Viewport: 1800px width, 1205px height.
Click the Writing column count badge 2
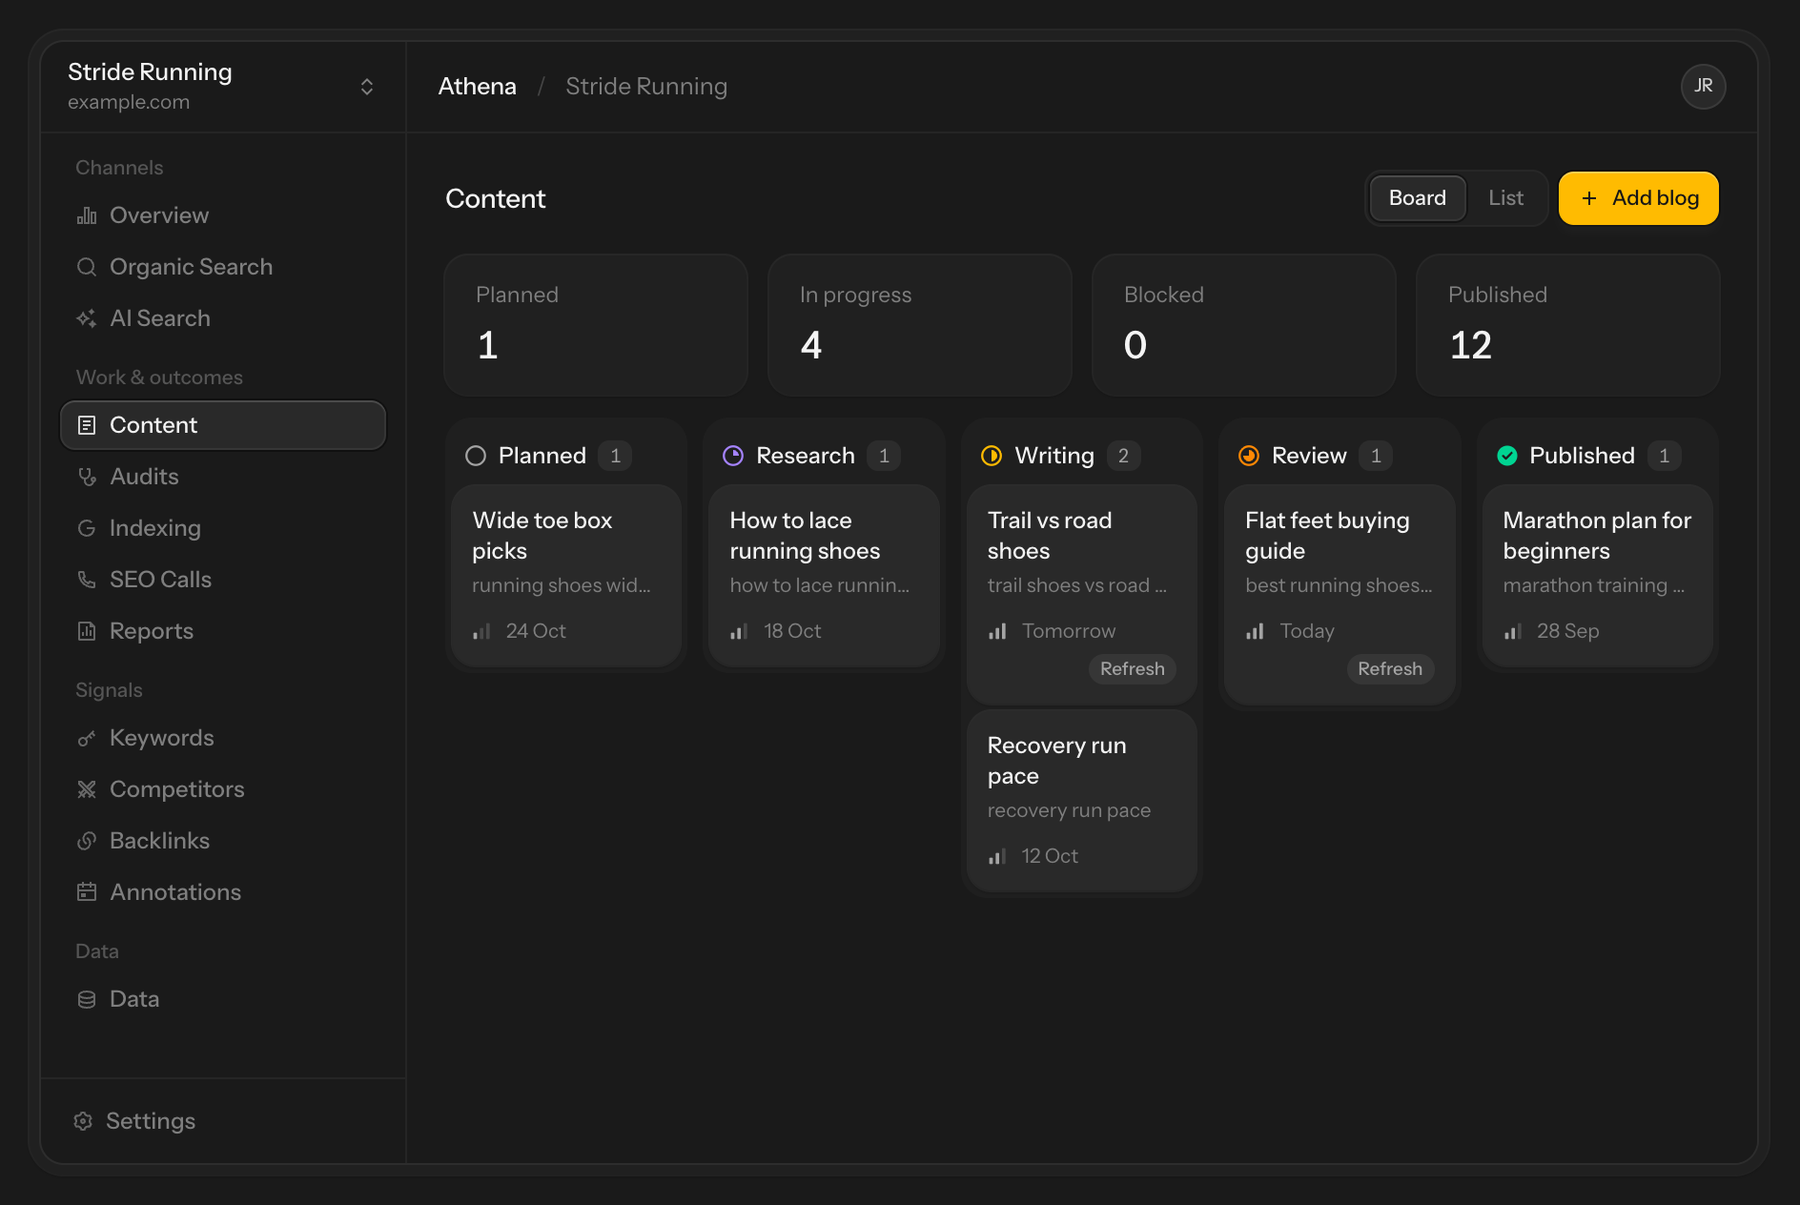pos(1123,456)
